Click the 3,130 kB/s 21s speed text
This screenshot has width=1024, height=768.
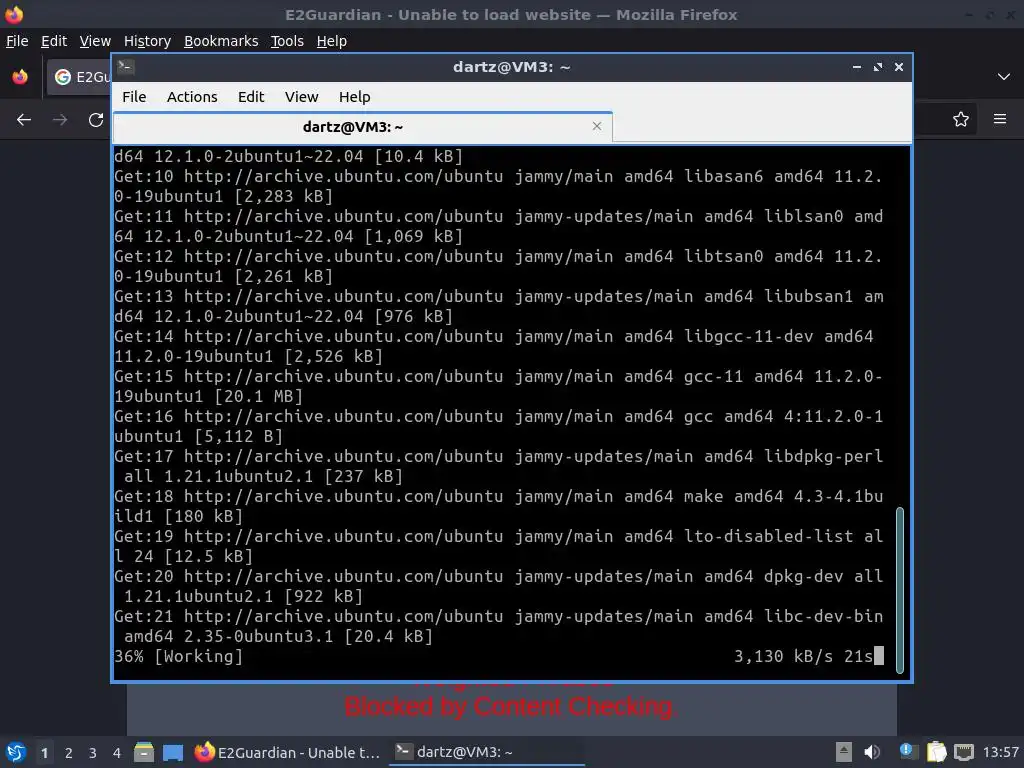803,656
